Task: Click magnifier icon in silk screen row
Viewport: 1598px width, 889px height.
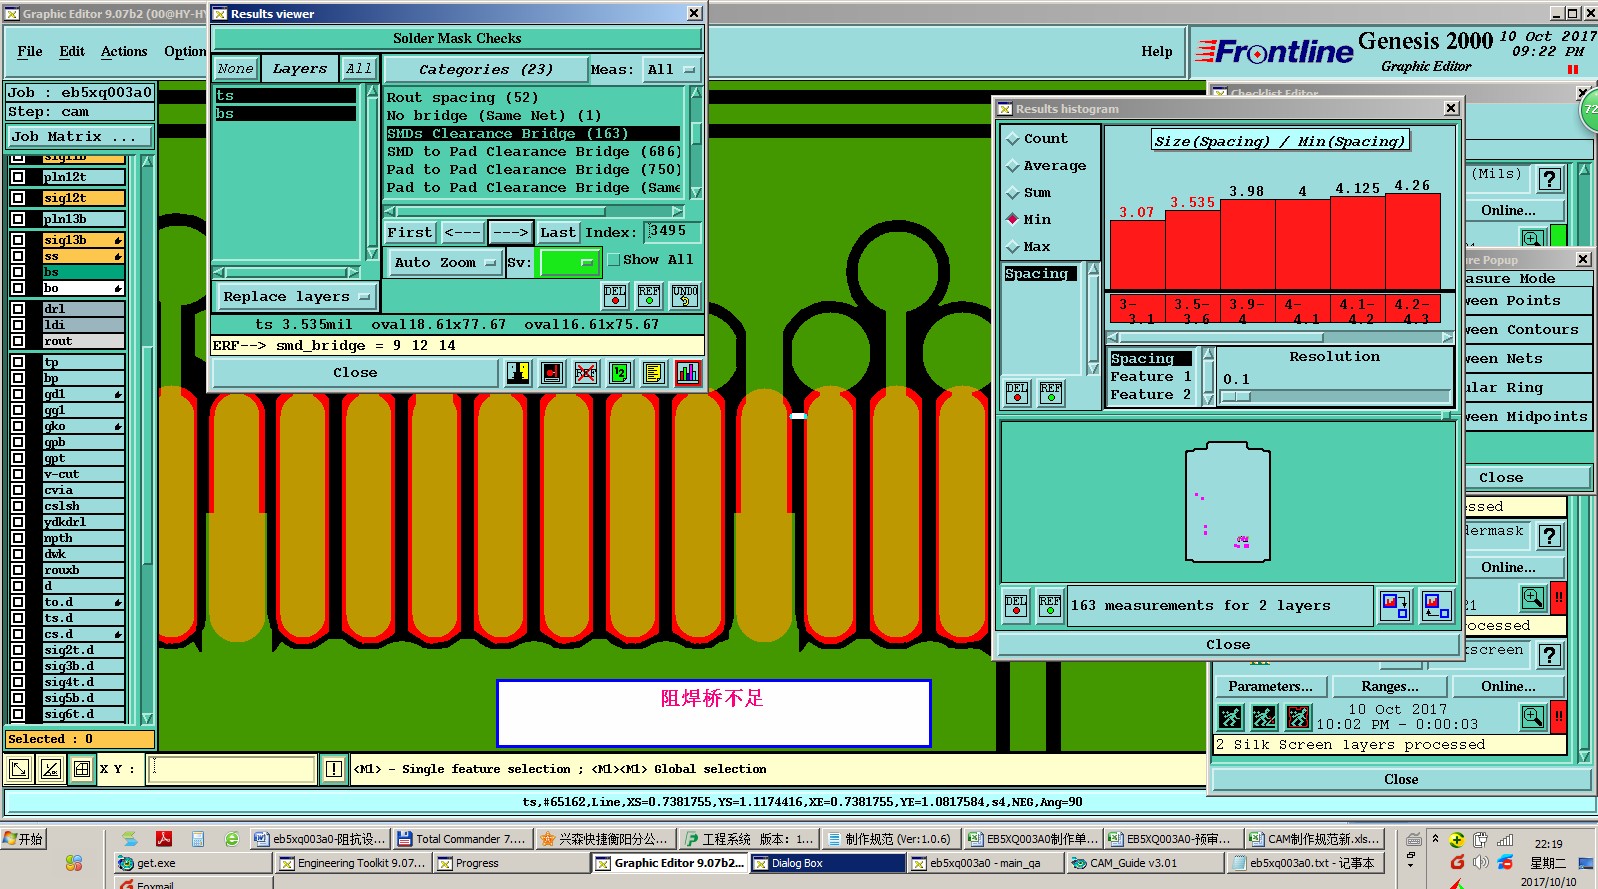Action: [1533, 716]
